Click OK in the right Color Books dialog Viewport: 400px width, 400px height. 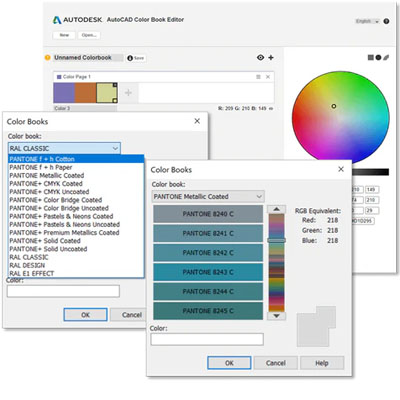(229, 363)
